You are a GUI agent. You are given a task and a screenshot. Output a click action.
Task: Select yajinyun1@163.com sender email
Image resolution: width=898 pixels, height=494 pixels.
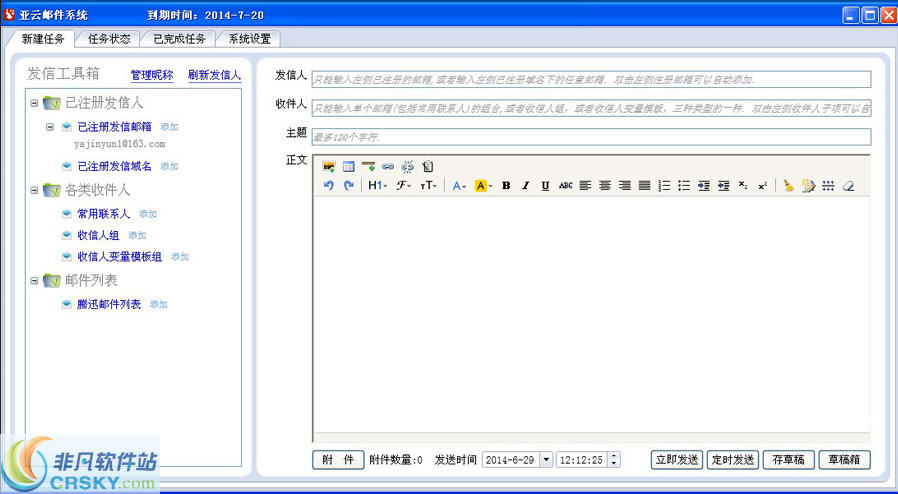pos(120,144)
